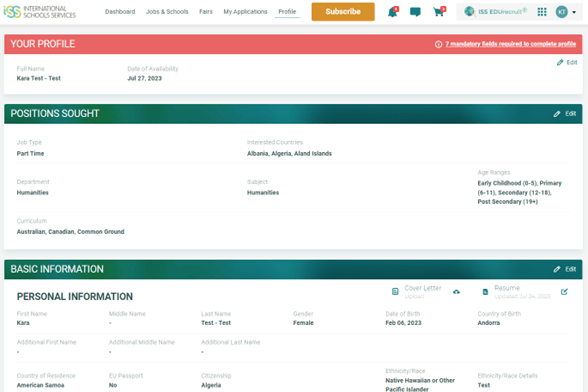Click the 'POSITIONS SOUGHT' section title
588x392 pixels.
pos(55,114)
